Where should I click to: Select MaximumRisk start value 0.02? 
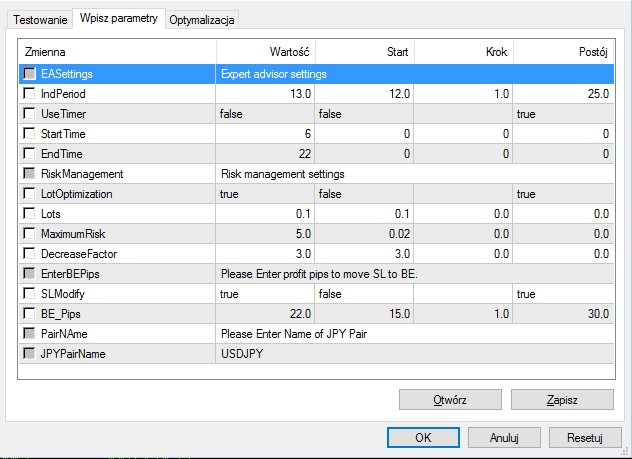(364, 234)
